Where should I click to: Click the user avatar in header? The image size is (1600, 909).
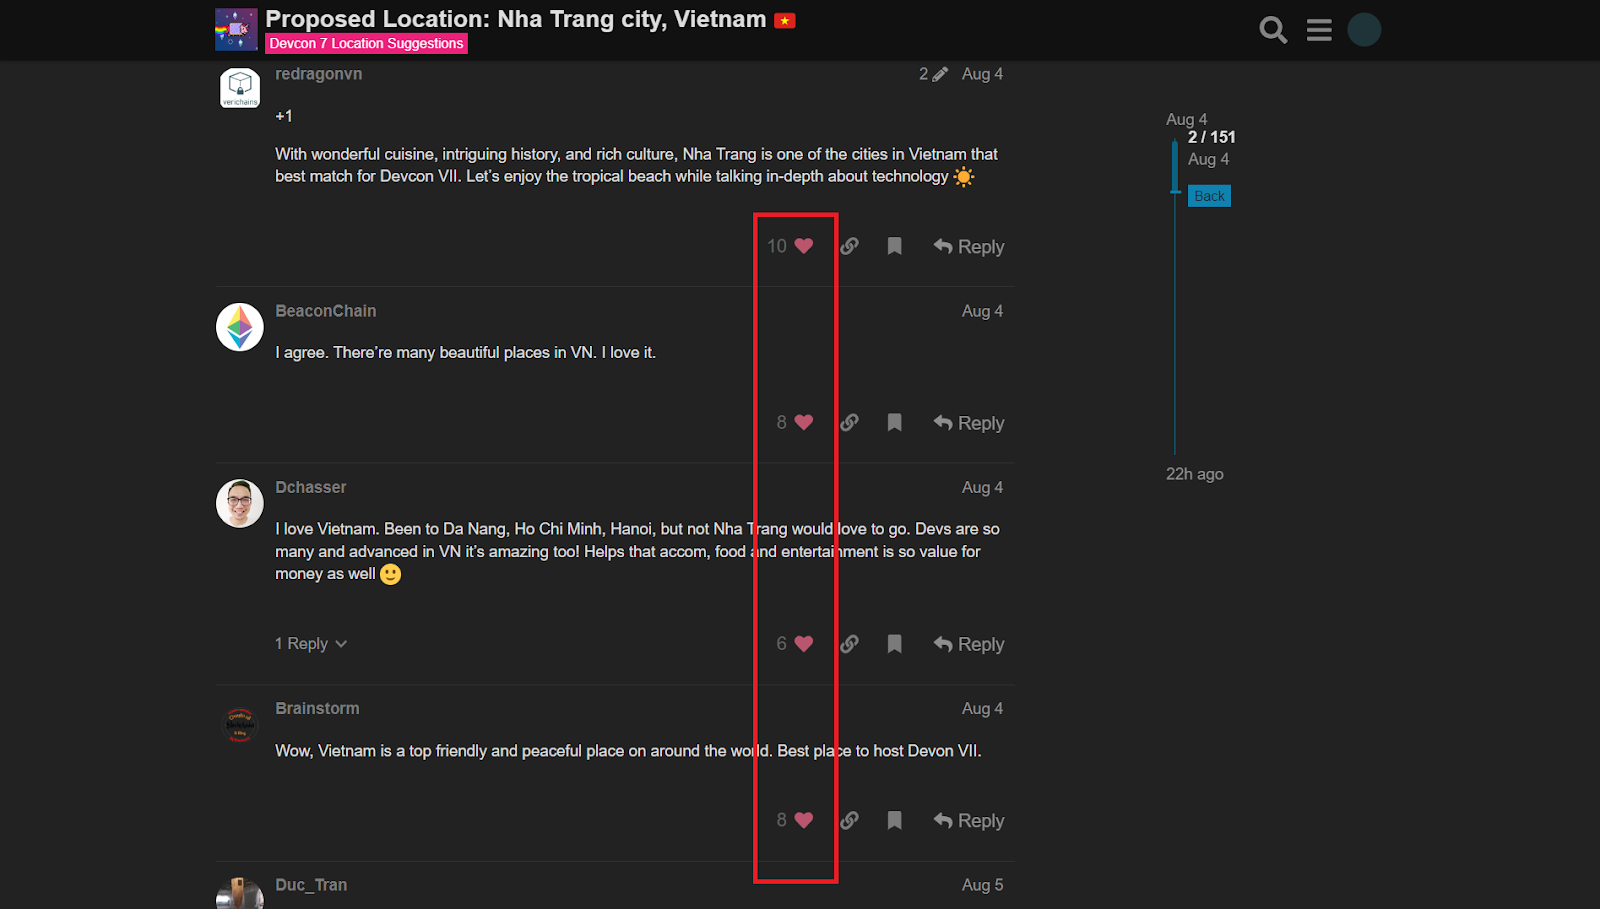[x=1364, y=30]
